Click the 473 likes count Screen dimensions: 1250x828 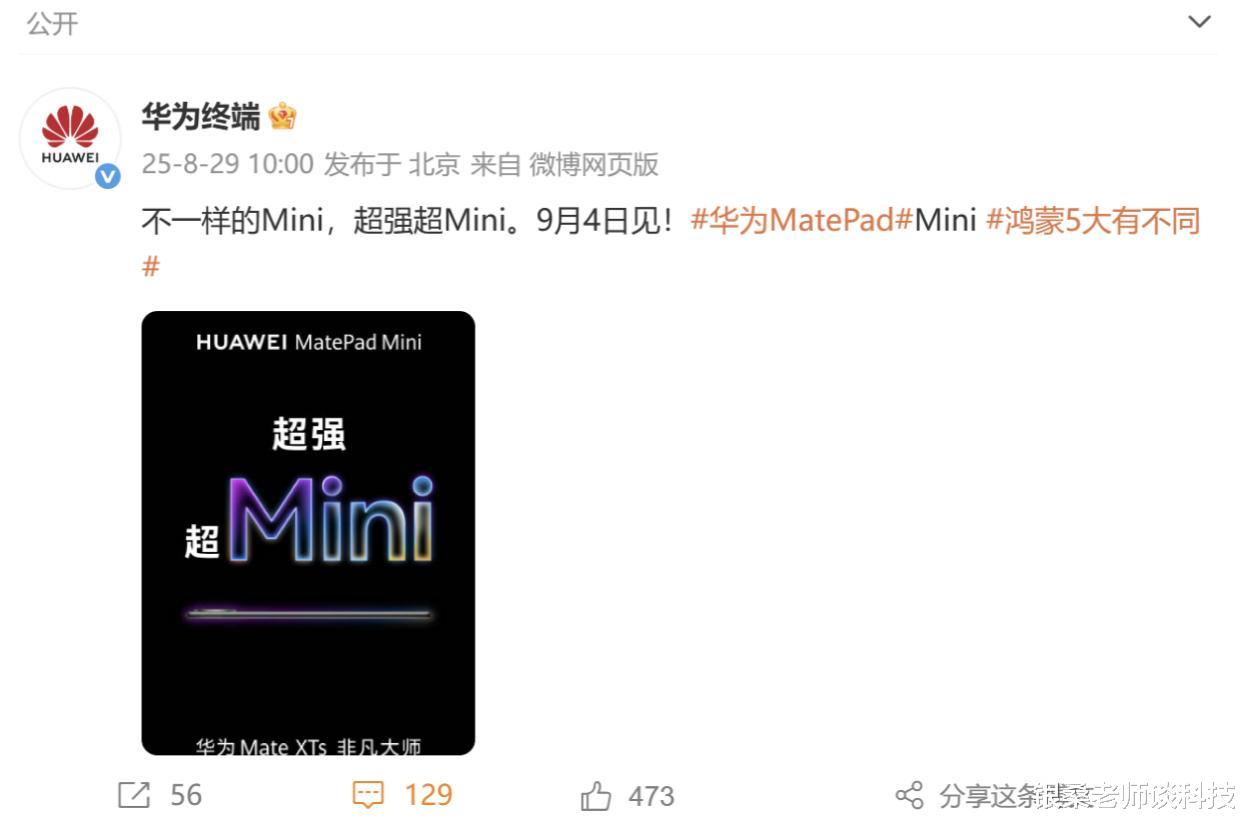tap(651, 796)
